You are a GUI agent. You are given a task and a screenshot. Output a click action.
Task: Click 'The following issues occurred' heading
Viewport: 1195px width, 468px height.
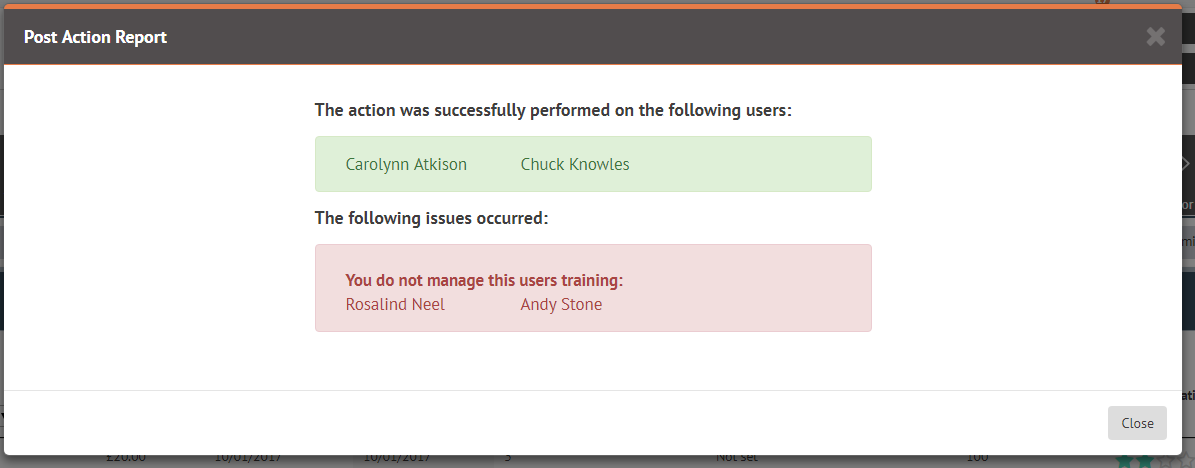click(x=431, y=218)
